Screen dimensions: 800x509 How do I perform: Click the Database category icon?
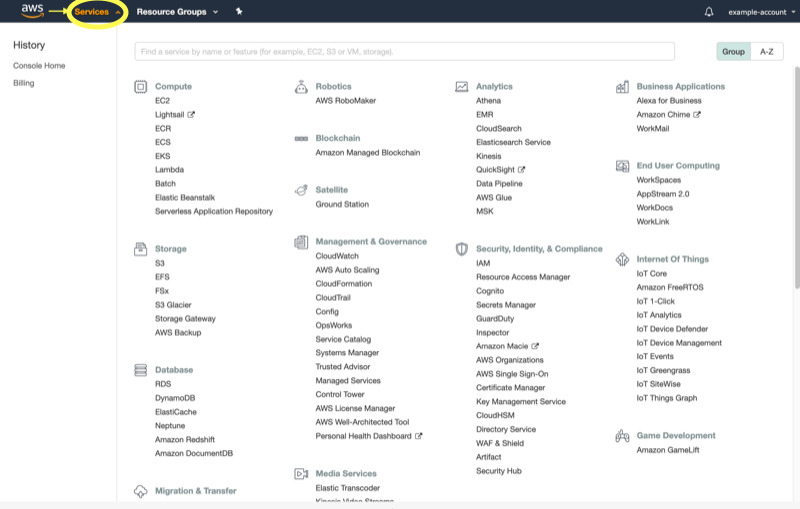pos(141,370)
